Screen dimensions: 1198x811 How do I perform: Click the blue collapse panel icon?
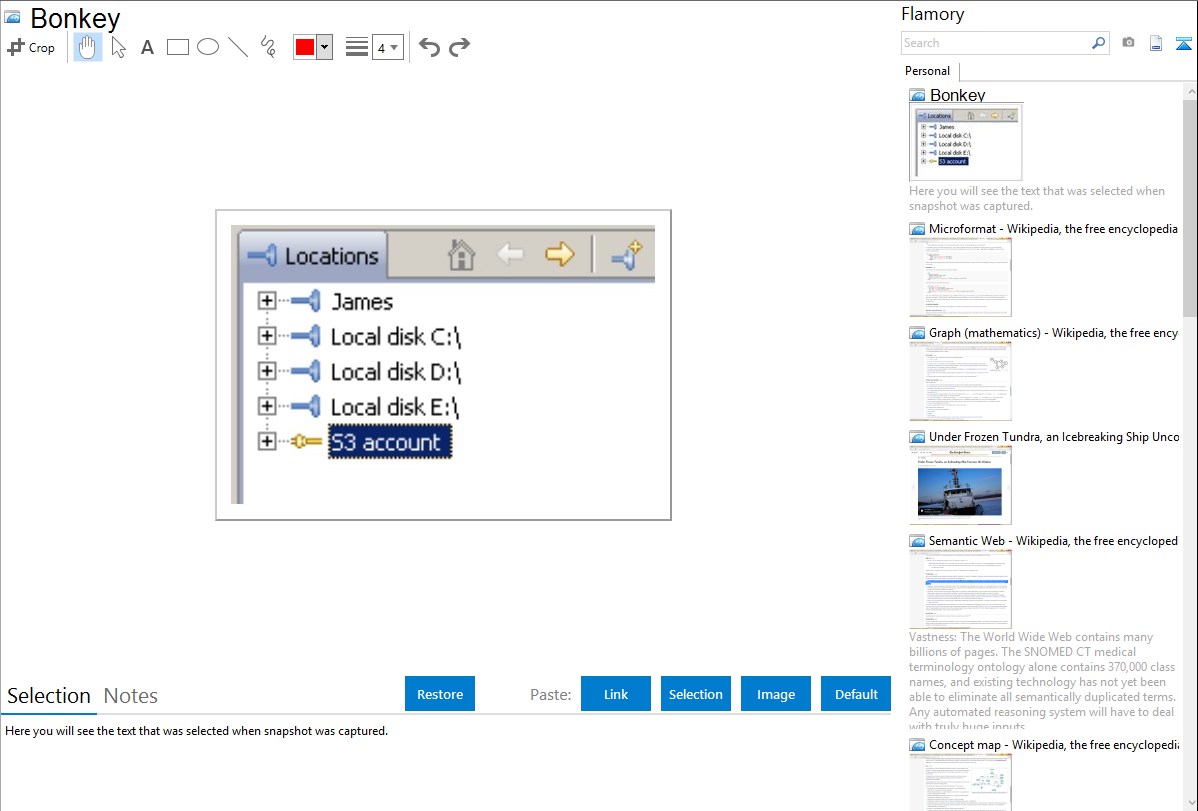(1183, 44)
